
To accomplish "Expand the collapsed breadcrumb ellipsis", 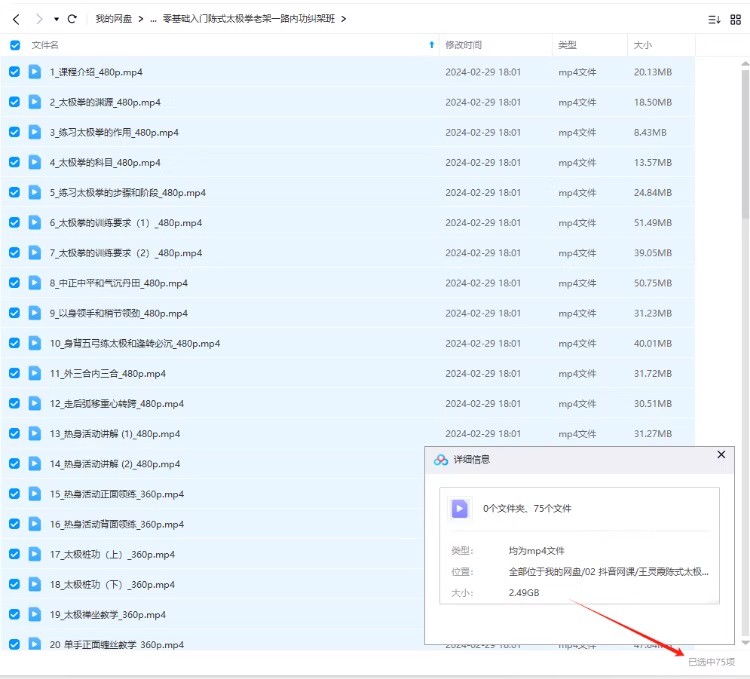I will [x=153, y=19].
